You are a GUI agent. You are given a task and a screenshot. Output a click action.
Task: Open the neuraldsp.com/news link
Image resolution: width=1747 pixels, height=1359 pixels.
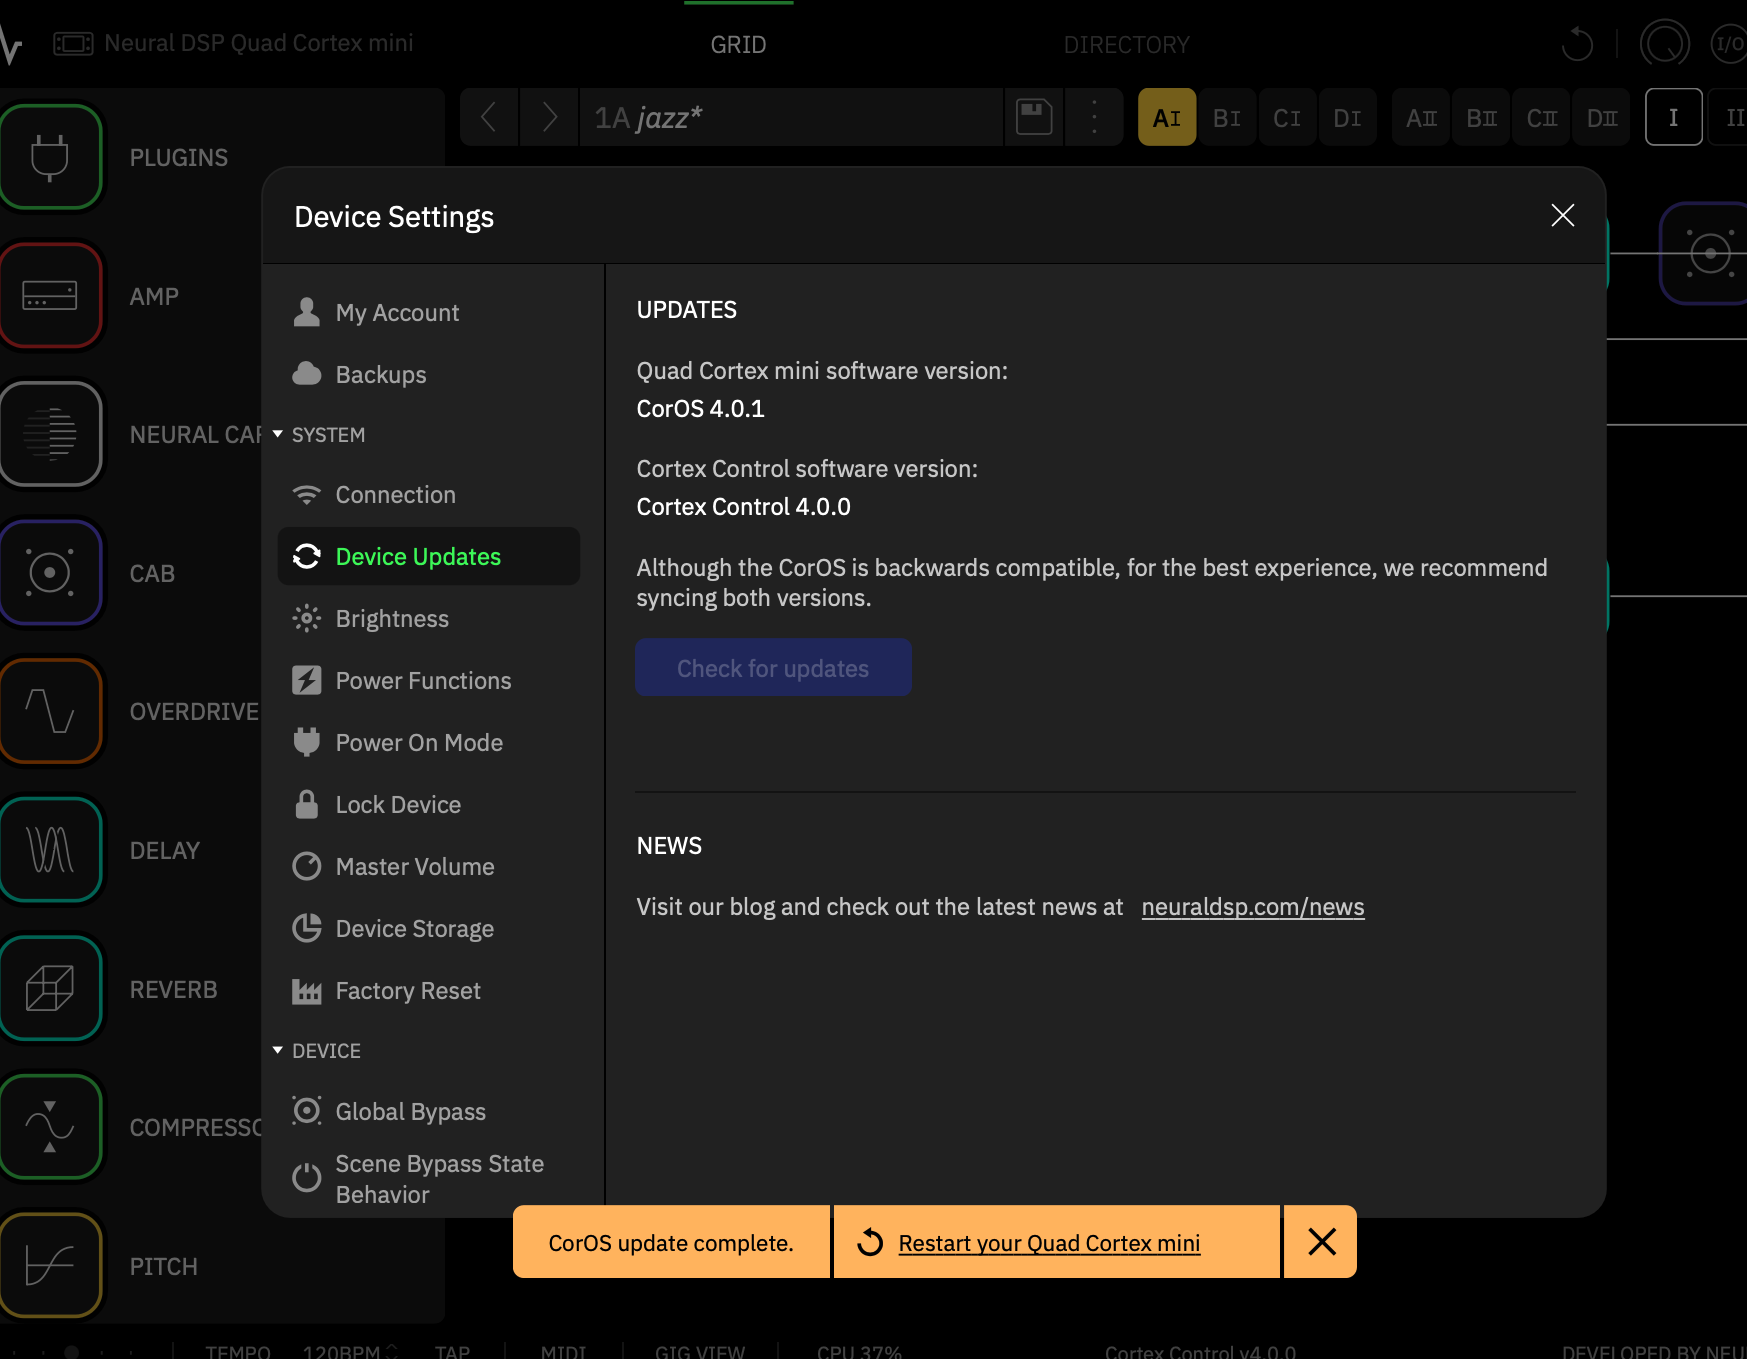(x=1253, y=906)
